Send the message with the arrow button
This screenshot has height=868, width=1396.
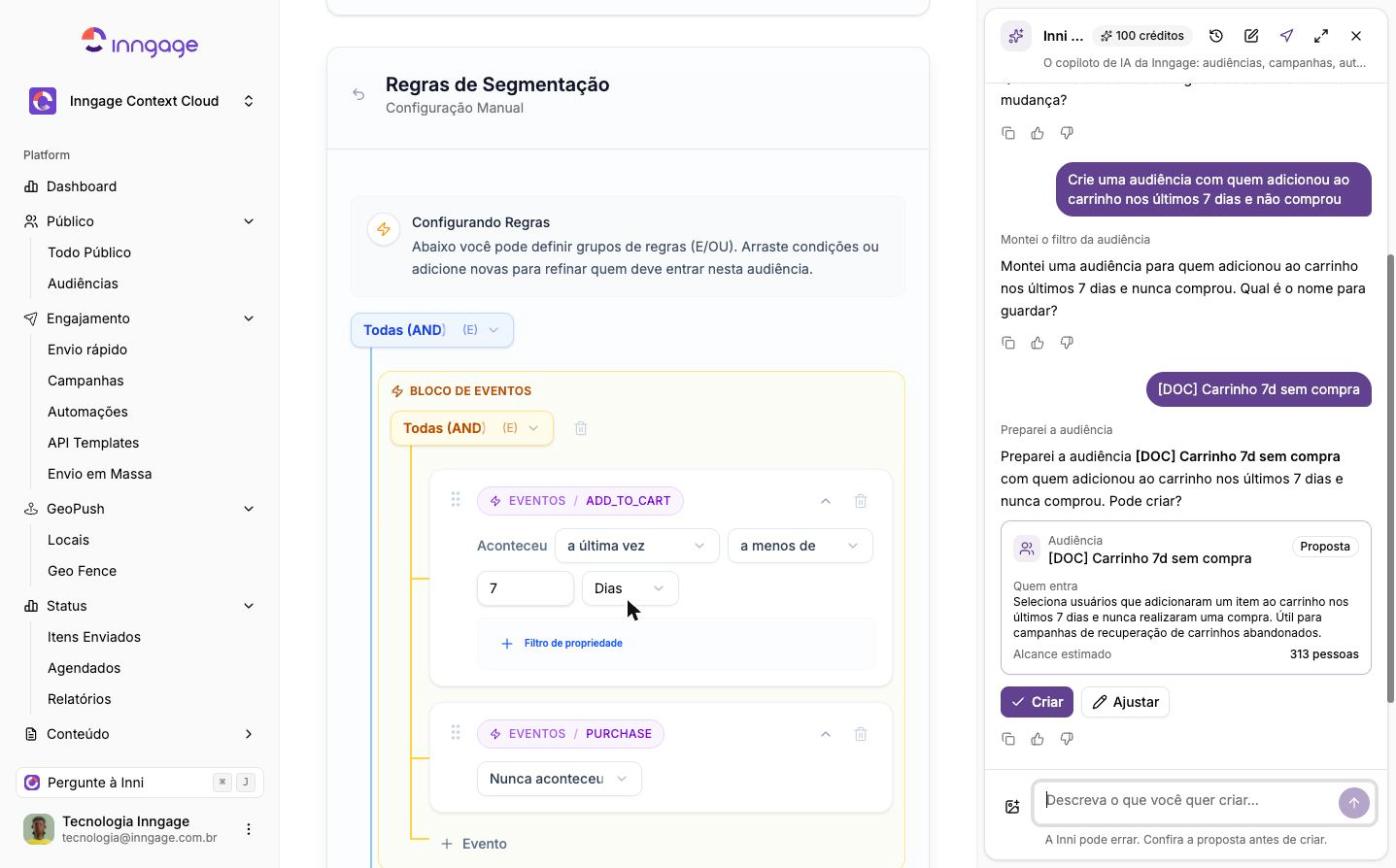tap(1354, 802)
